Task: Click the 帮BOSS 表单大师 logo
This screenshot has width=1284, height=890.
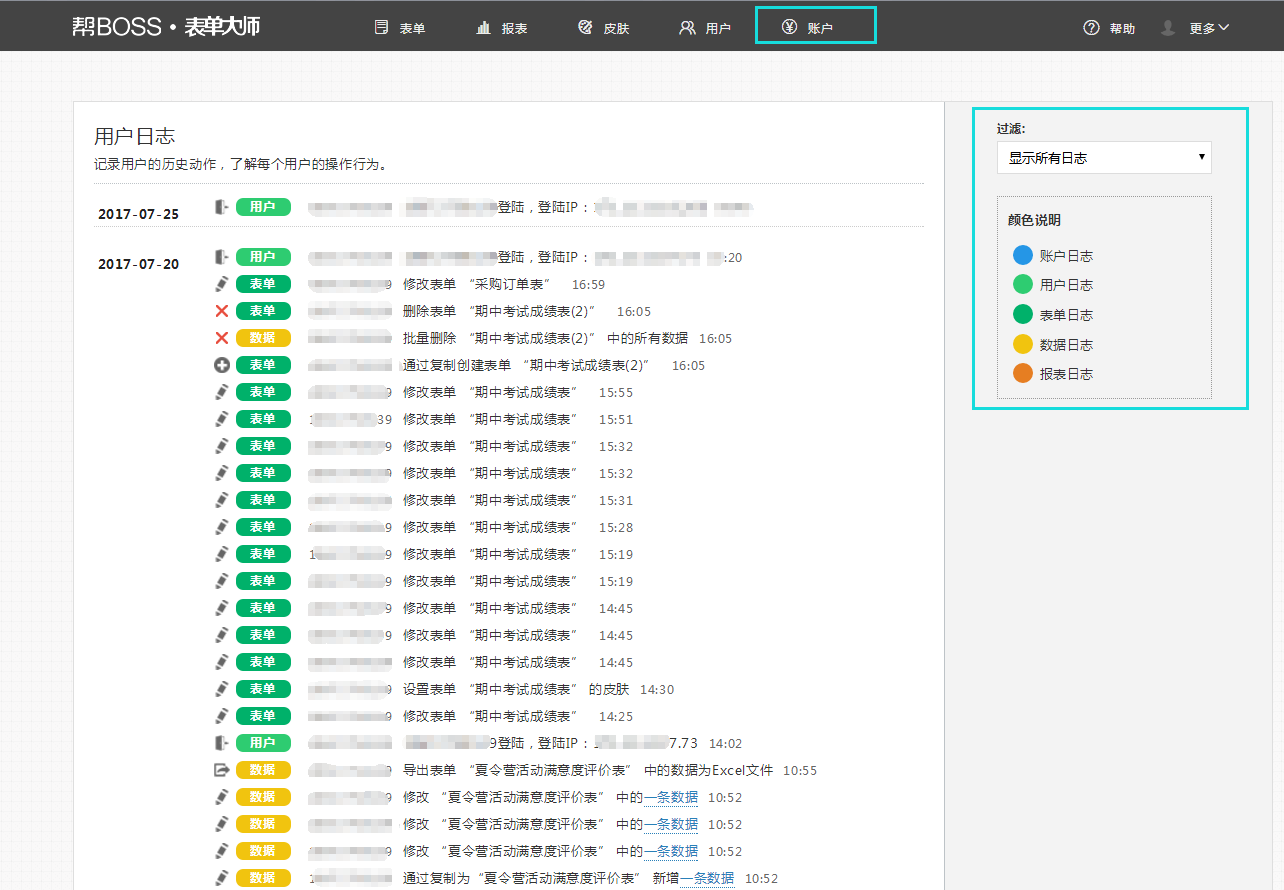Action: pos(166,26)
